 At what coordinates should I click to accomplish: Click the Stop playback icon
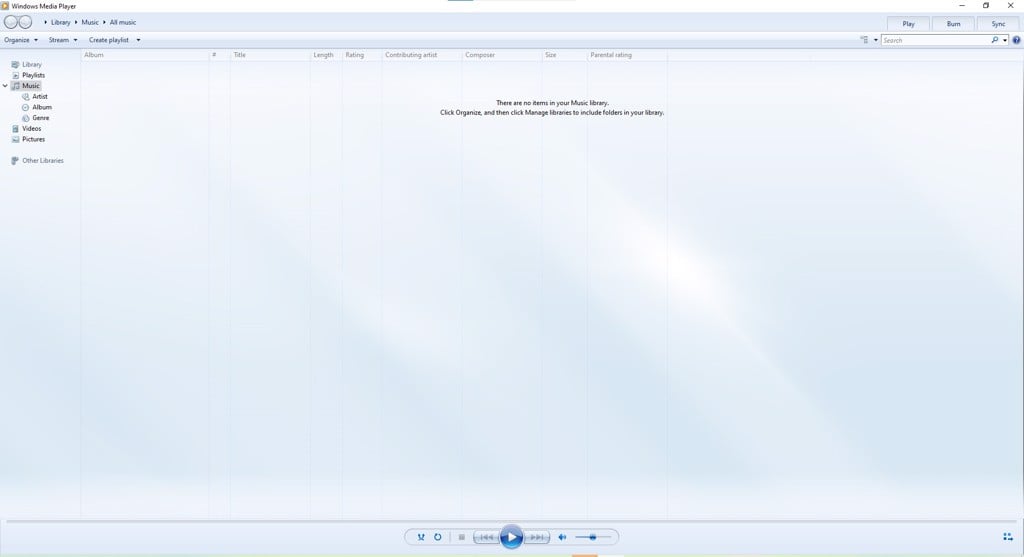pos(461,537)
